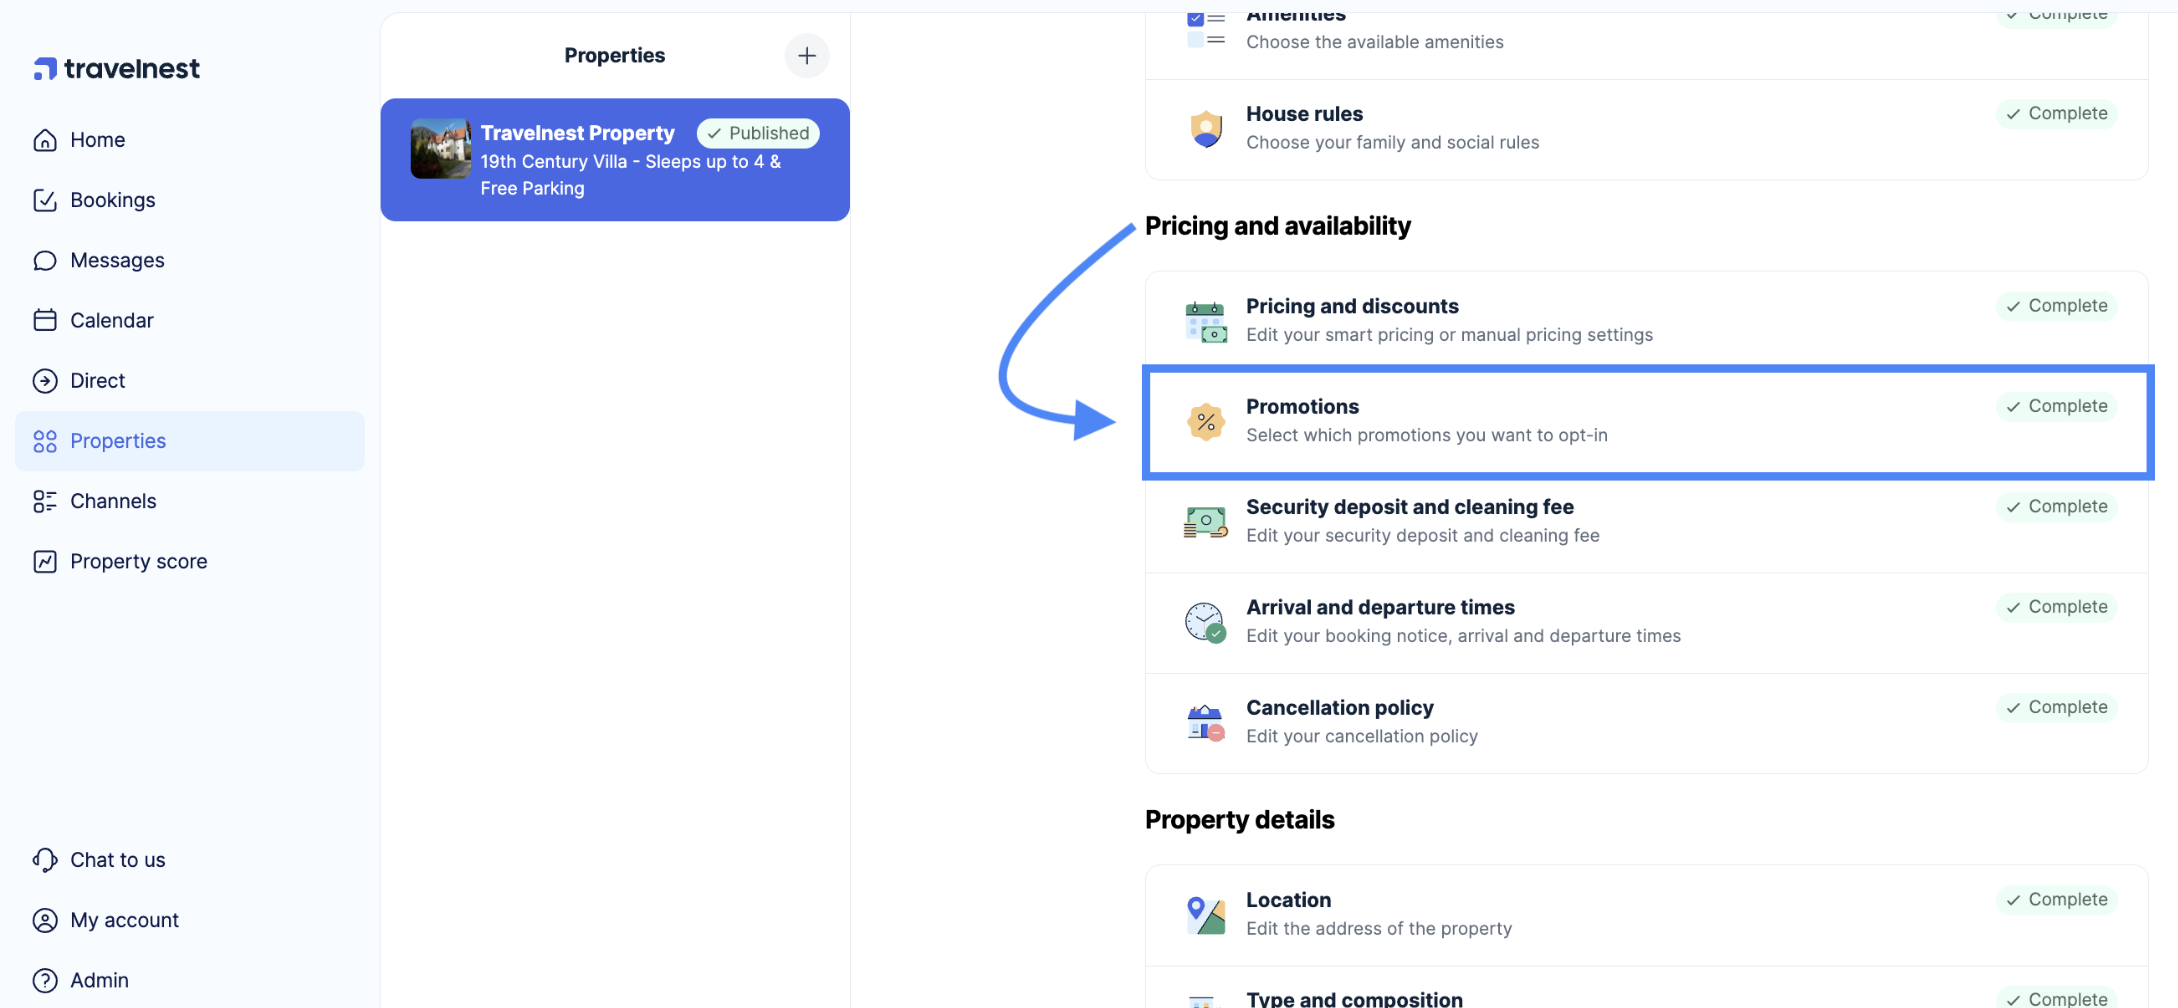
Task: Open Property score page
Action: [x=138, y=561]
